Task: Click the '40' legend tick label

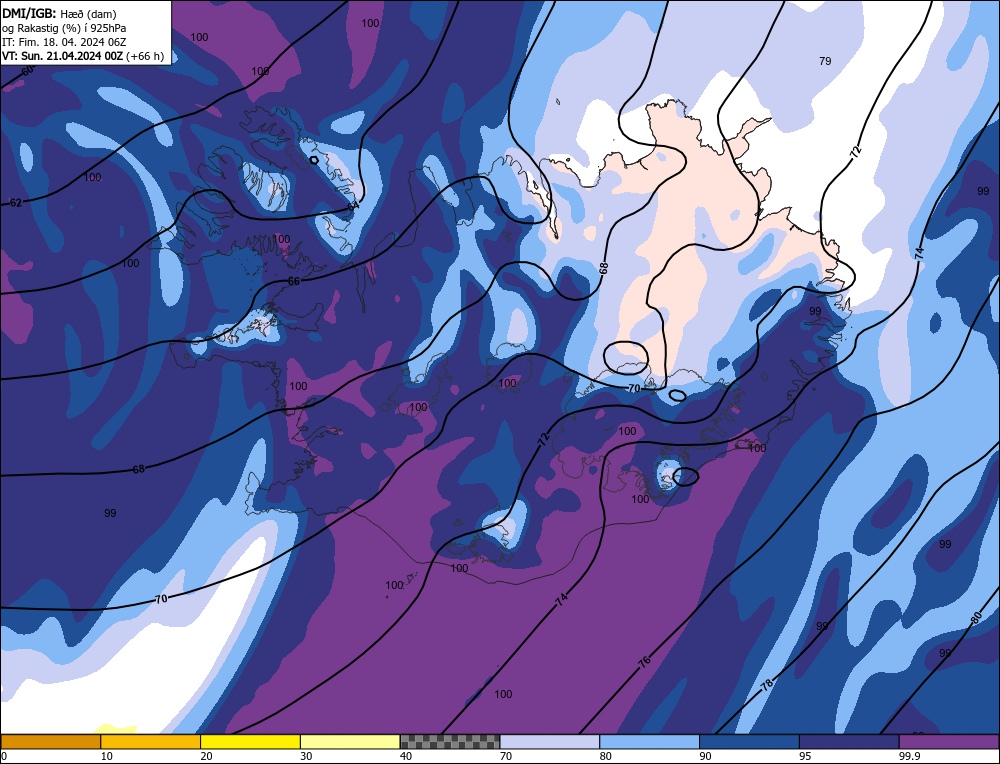Action: pyautogui.click(x=406, y=756)
